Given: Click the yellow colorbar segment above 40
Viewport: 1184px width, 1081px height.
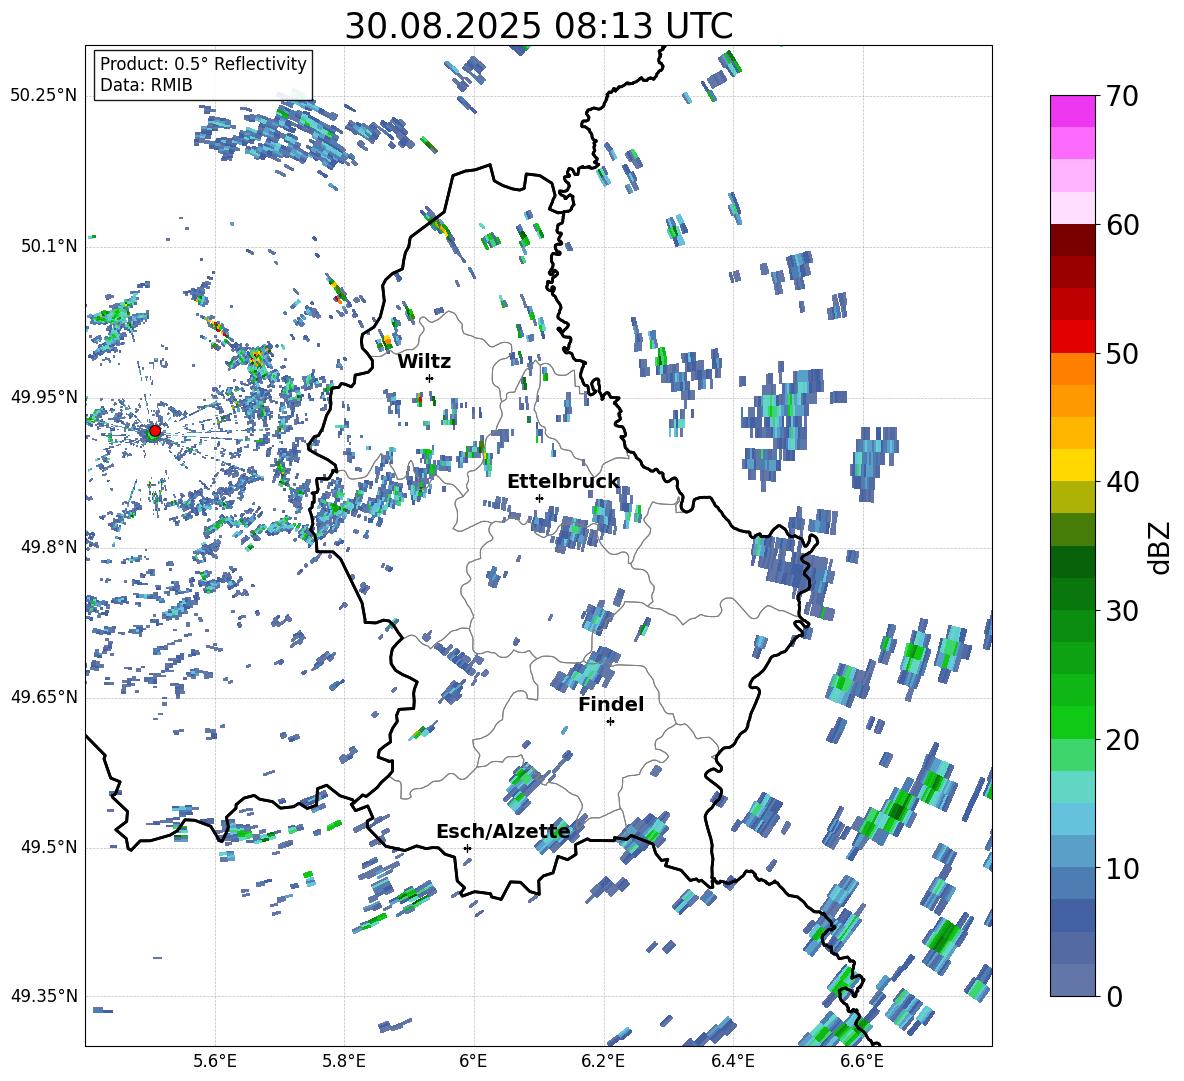Looking at the screenshot, I should [1072, 465].
